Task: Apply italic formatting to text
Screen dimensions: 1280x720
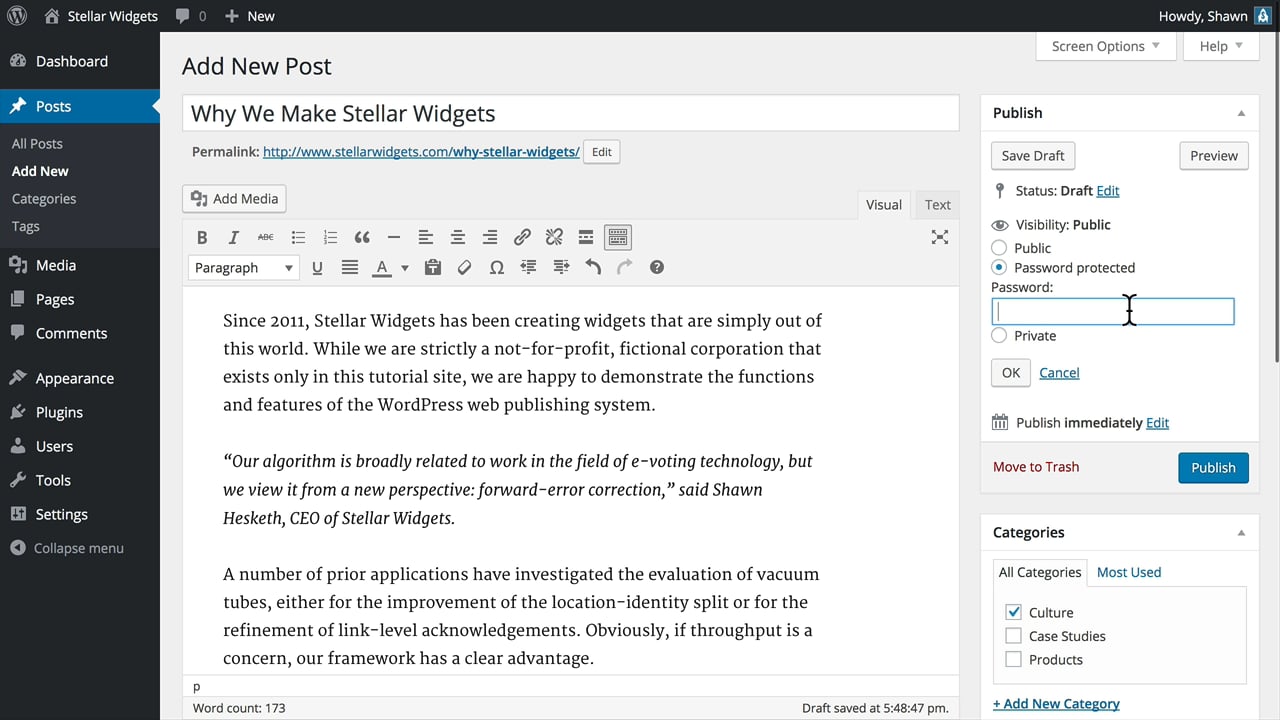Action: coord(234,237)
